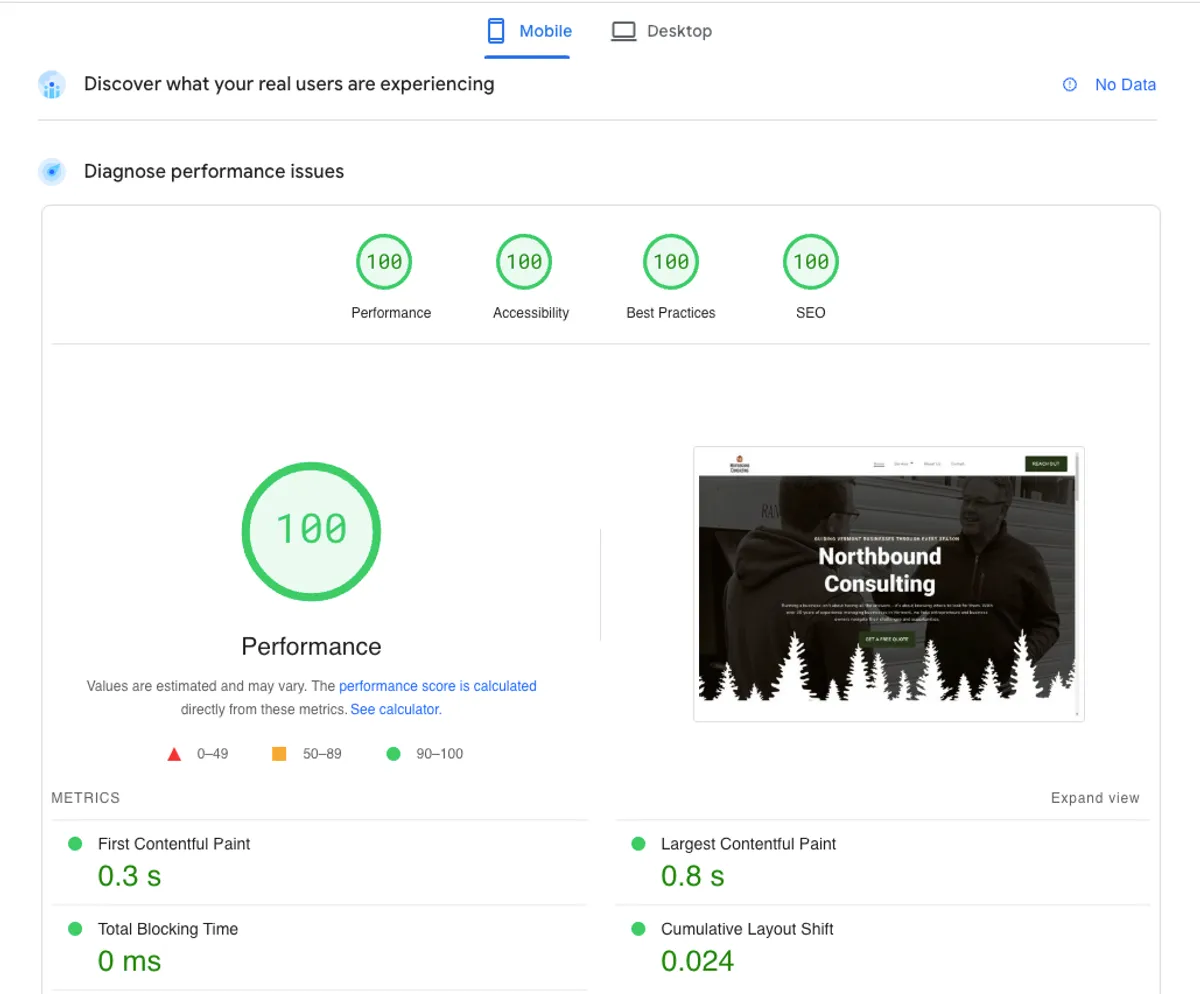Click Expand view in Metrics
1200x994 pixels.
click(x=1095, y=798)
